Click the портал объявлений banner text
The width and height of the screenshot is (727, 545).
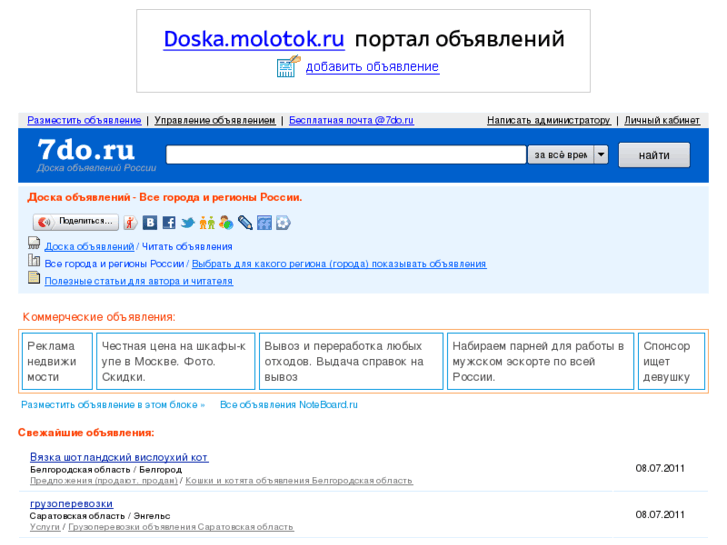pyautogui.click(x=459, y=39)
